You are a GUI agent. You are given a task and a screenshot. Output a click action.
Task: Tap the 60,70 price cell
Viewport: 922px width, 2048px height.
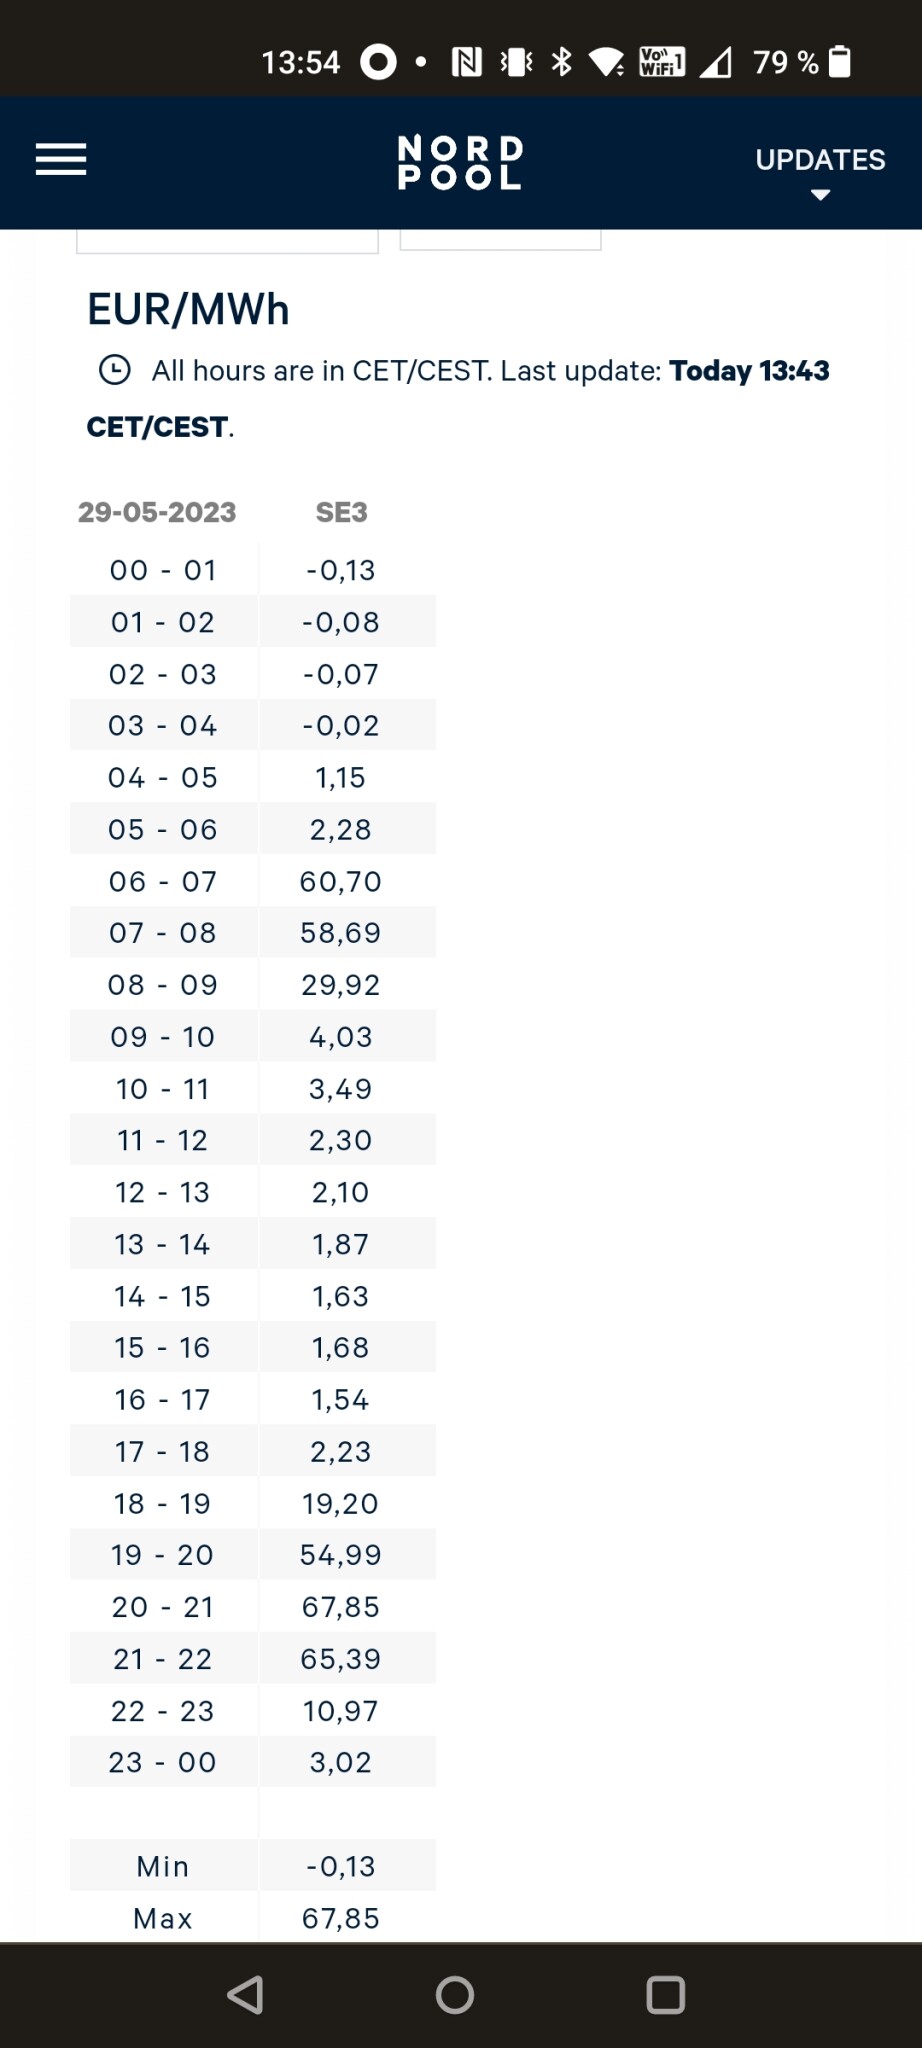(x=341, y=881)
